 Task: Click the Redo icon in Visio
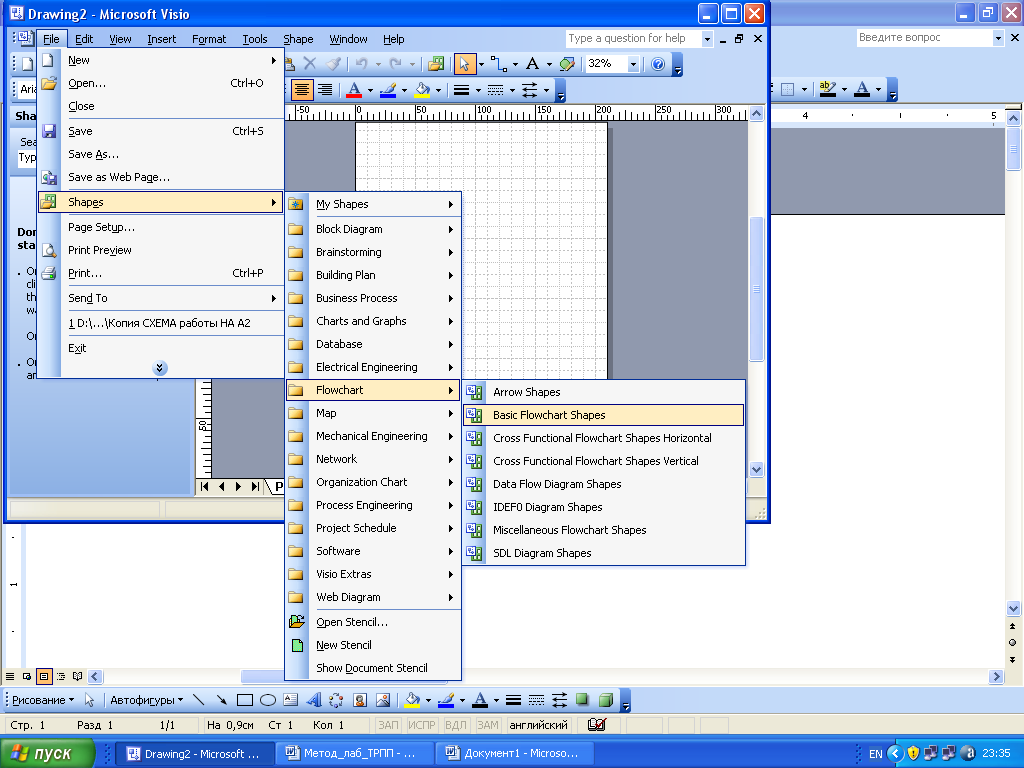395,64
